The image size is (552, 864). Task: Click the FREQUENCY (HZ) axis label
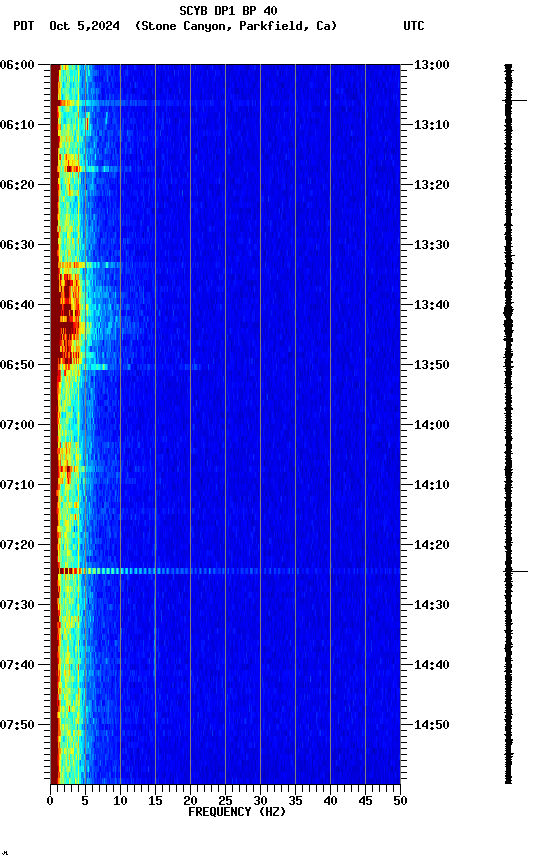237,812
